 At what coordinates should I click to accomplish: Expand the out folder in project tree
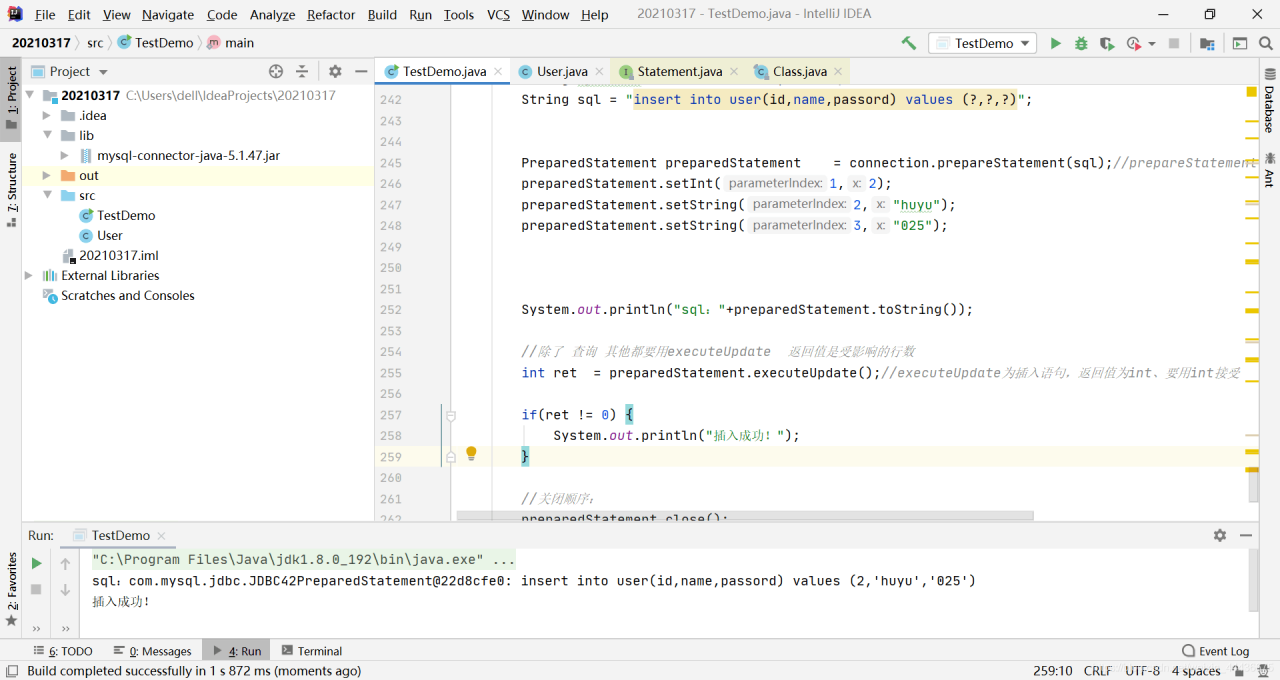tap(46, 175)
